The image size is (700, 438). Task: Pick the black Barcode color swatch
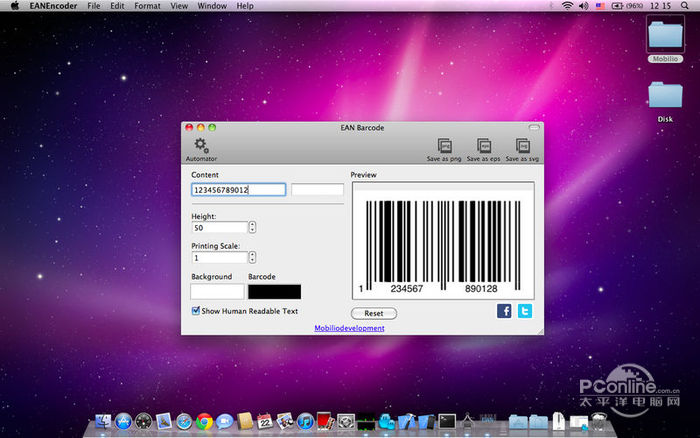[x=274, y=292]
